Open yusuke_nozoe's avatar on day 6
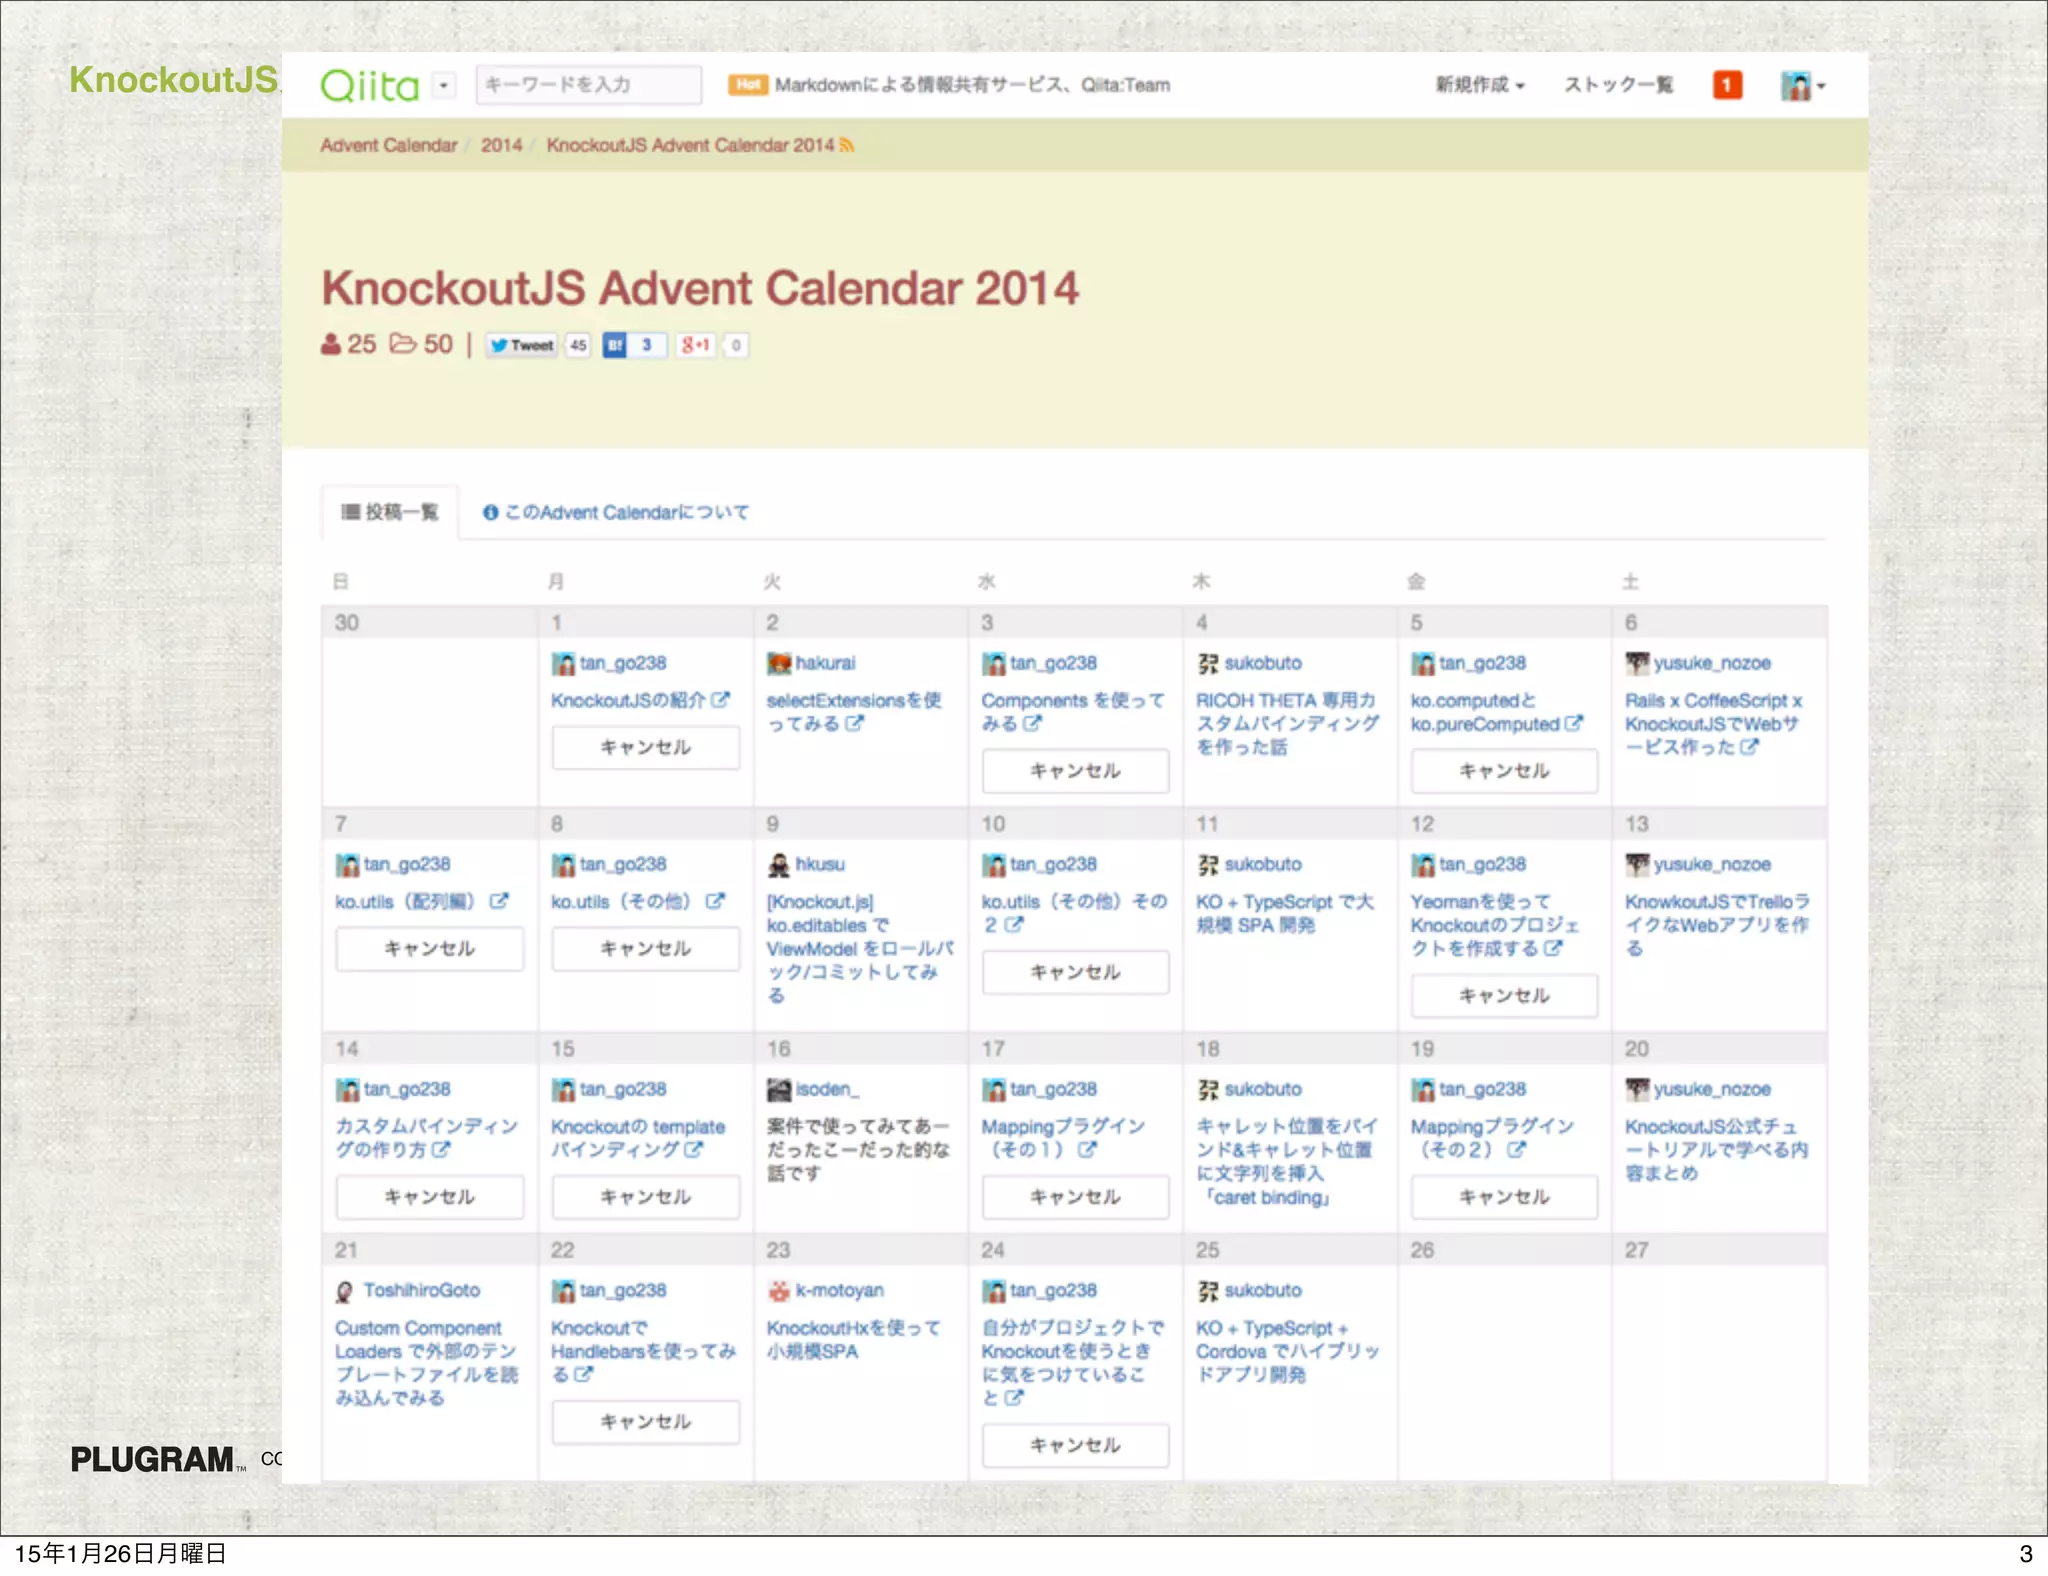 [x=1637, y=663]
